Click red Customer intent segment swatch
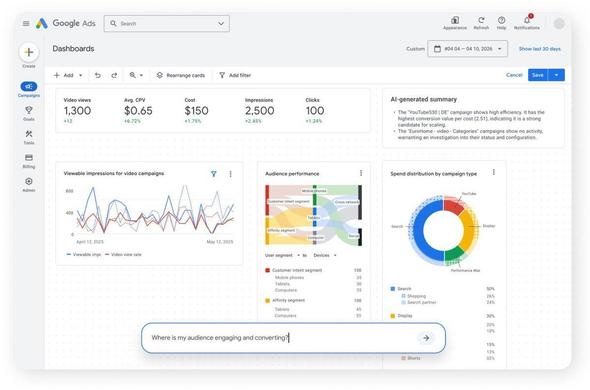The width and height of the screenshot is (590, 390). [x=268, y=270]
